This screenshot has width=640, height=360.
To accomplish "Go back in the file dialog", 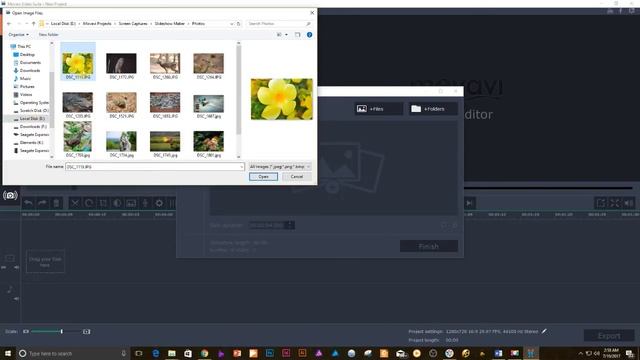I will [9, 24].
